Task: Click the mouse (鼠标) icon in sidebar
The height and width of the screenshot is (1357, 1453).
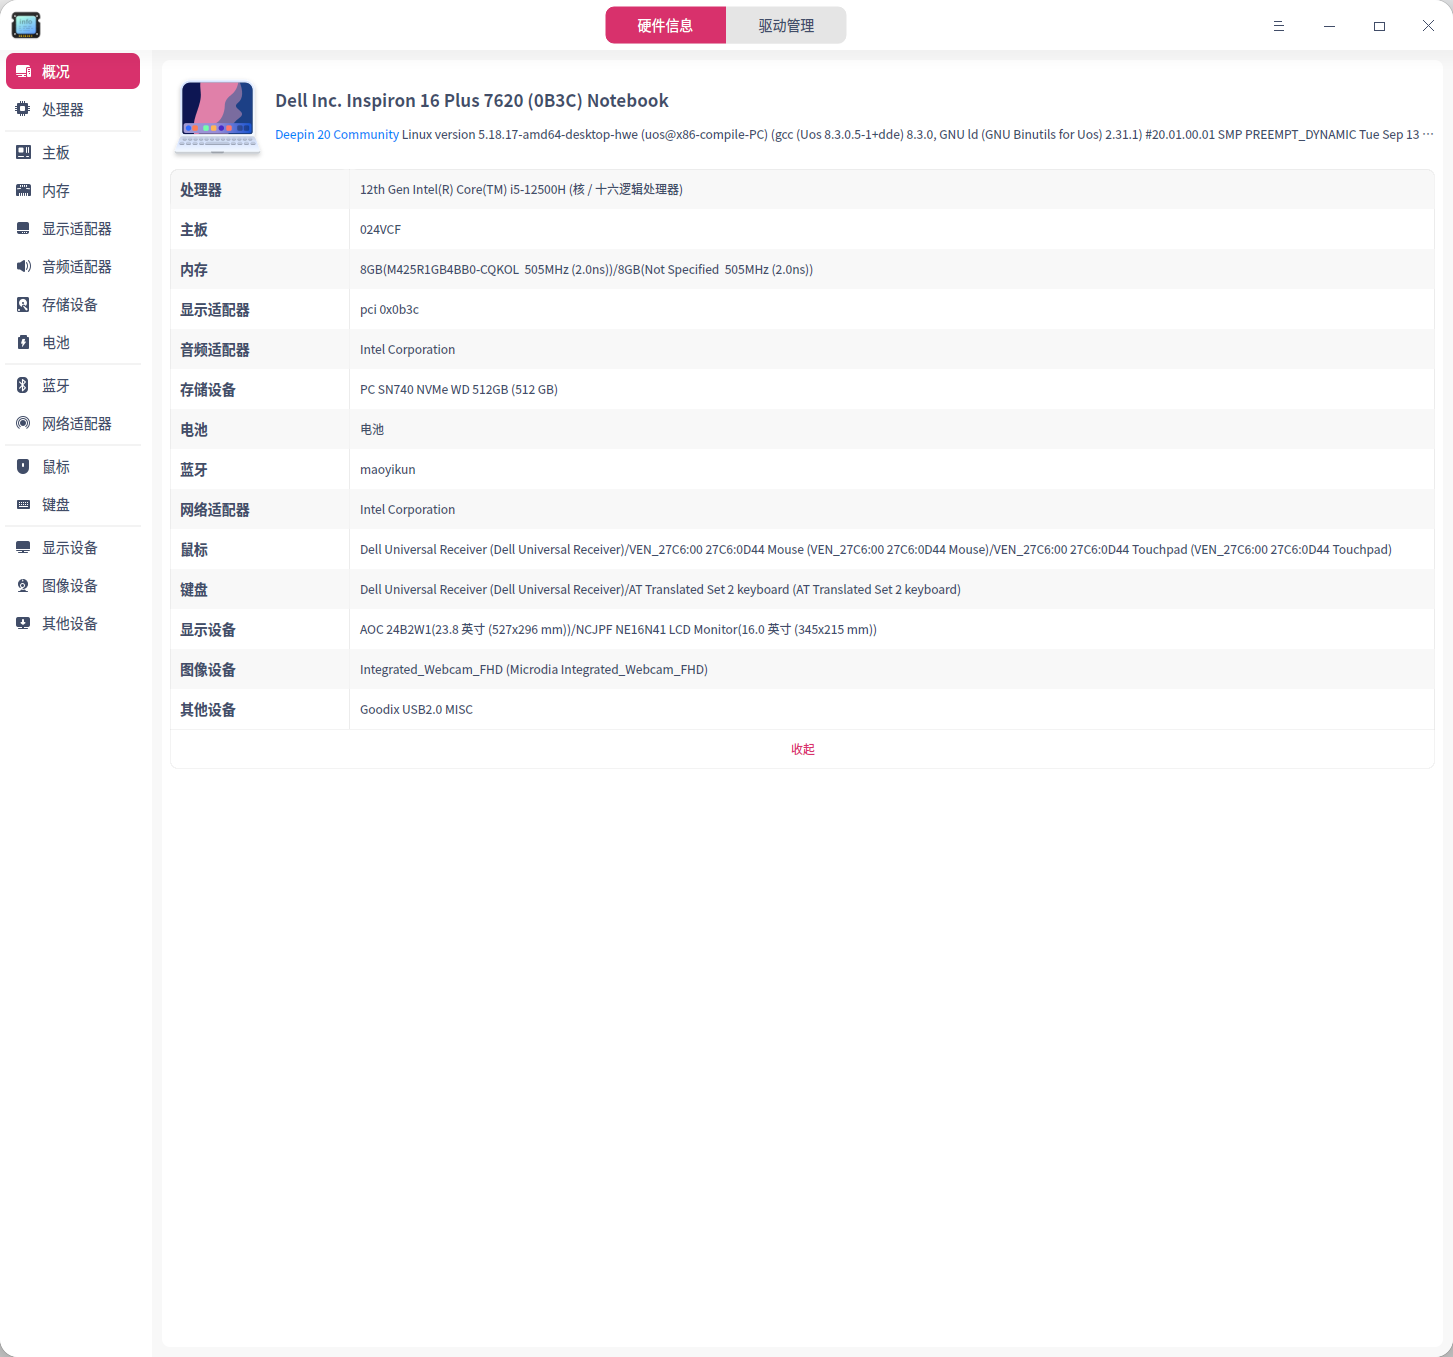Action: click(x=23, y=466)
